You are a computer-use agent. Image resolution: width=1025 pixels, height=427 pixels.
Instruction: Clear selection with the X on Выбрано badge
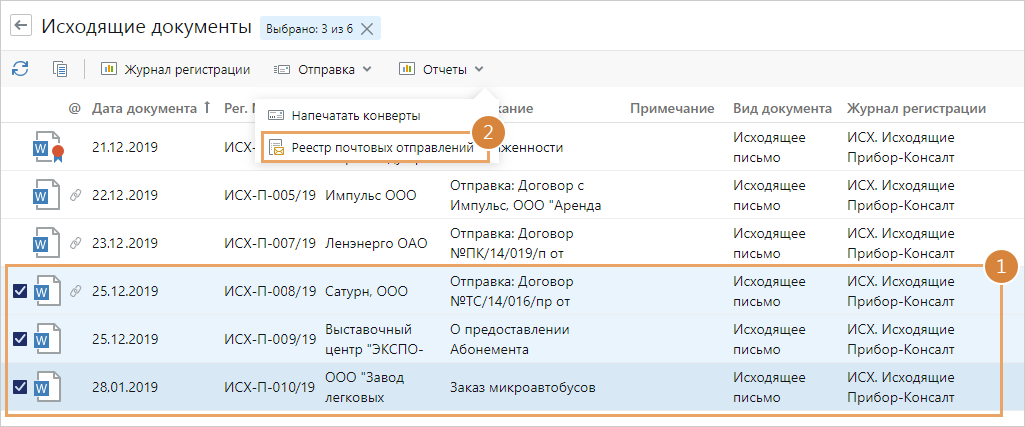pos(367,28)
